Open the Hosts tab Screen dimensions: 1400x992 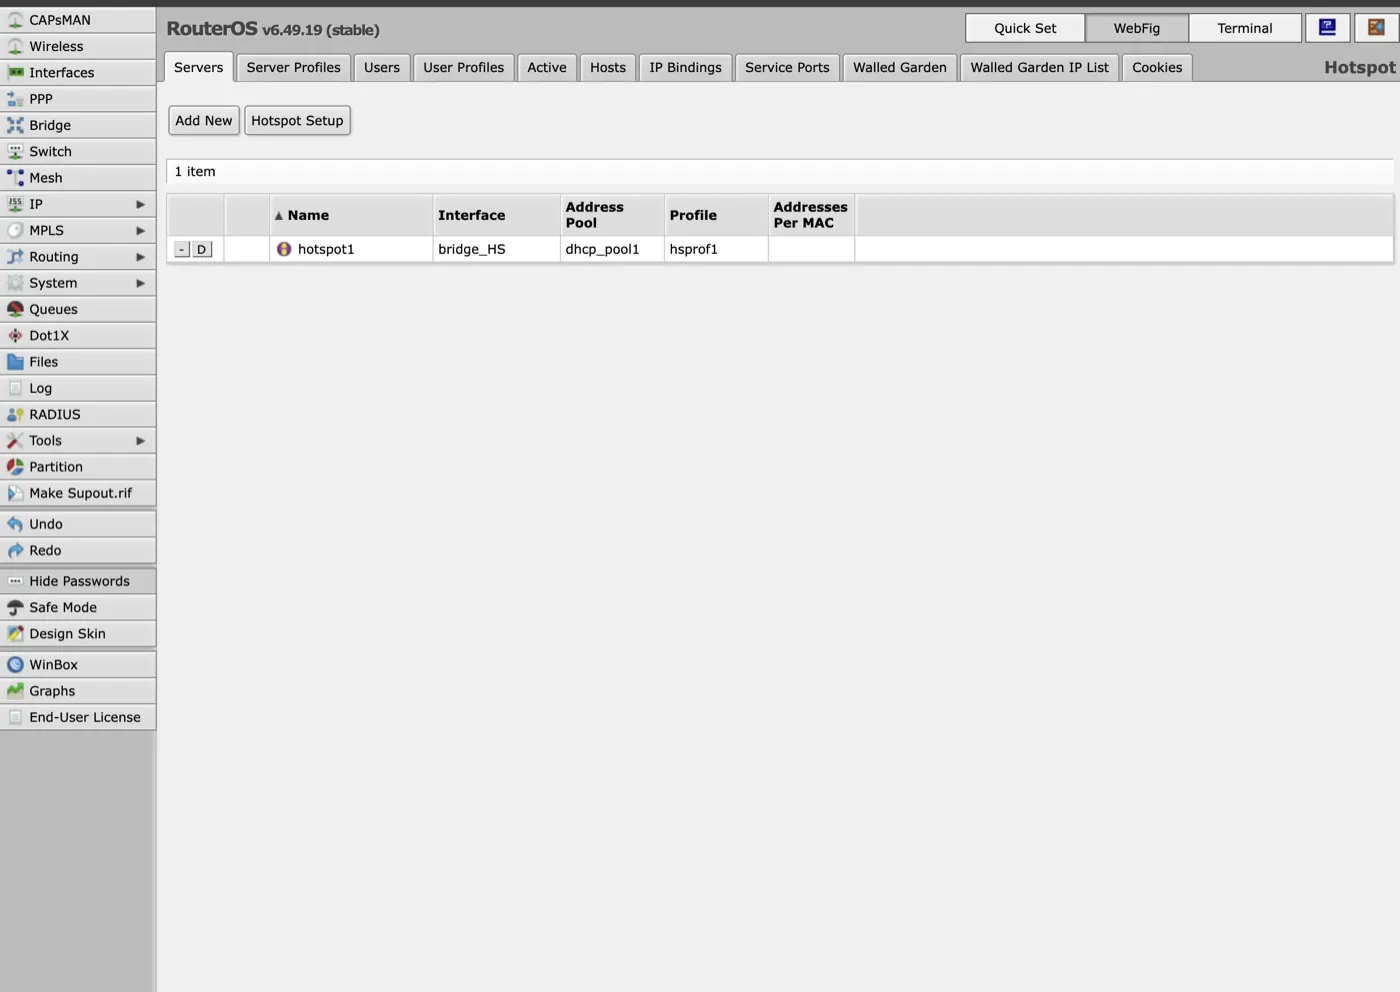tap(608, 67)
